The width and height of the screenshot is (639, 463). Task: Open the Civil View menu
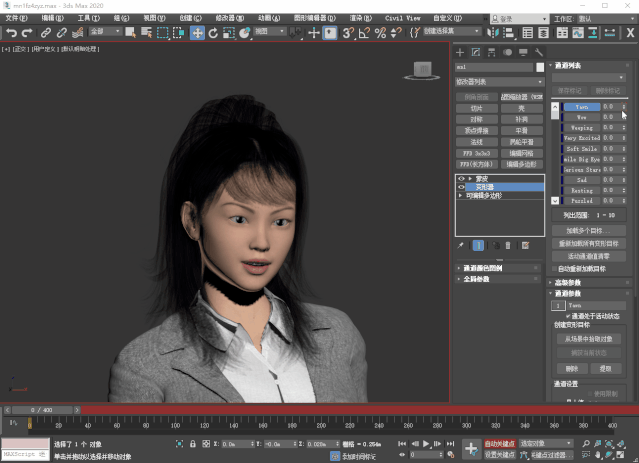click(403, 18)
